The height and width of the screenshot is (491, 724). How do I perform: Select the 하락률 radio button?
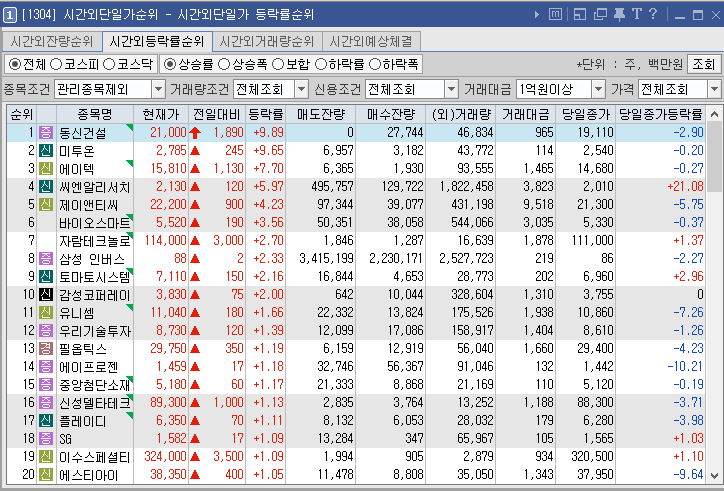321,64
